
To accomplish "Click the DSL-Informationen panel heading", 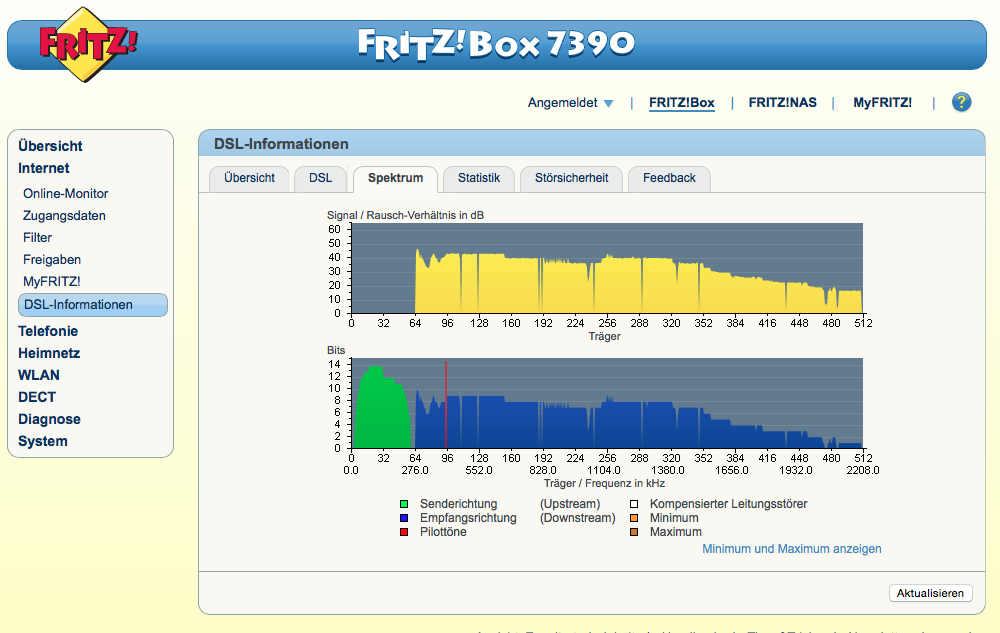I will pos(281,144).
